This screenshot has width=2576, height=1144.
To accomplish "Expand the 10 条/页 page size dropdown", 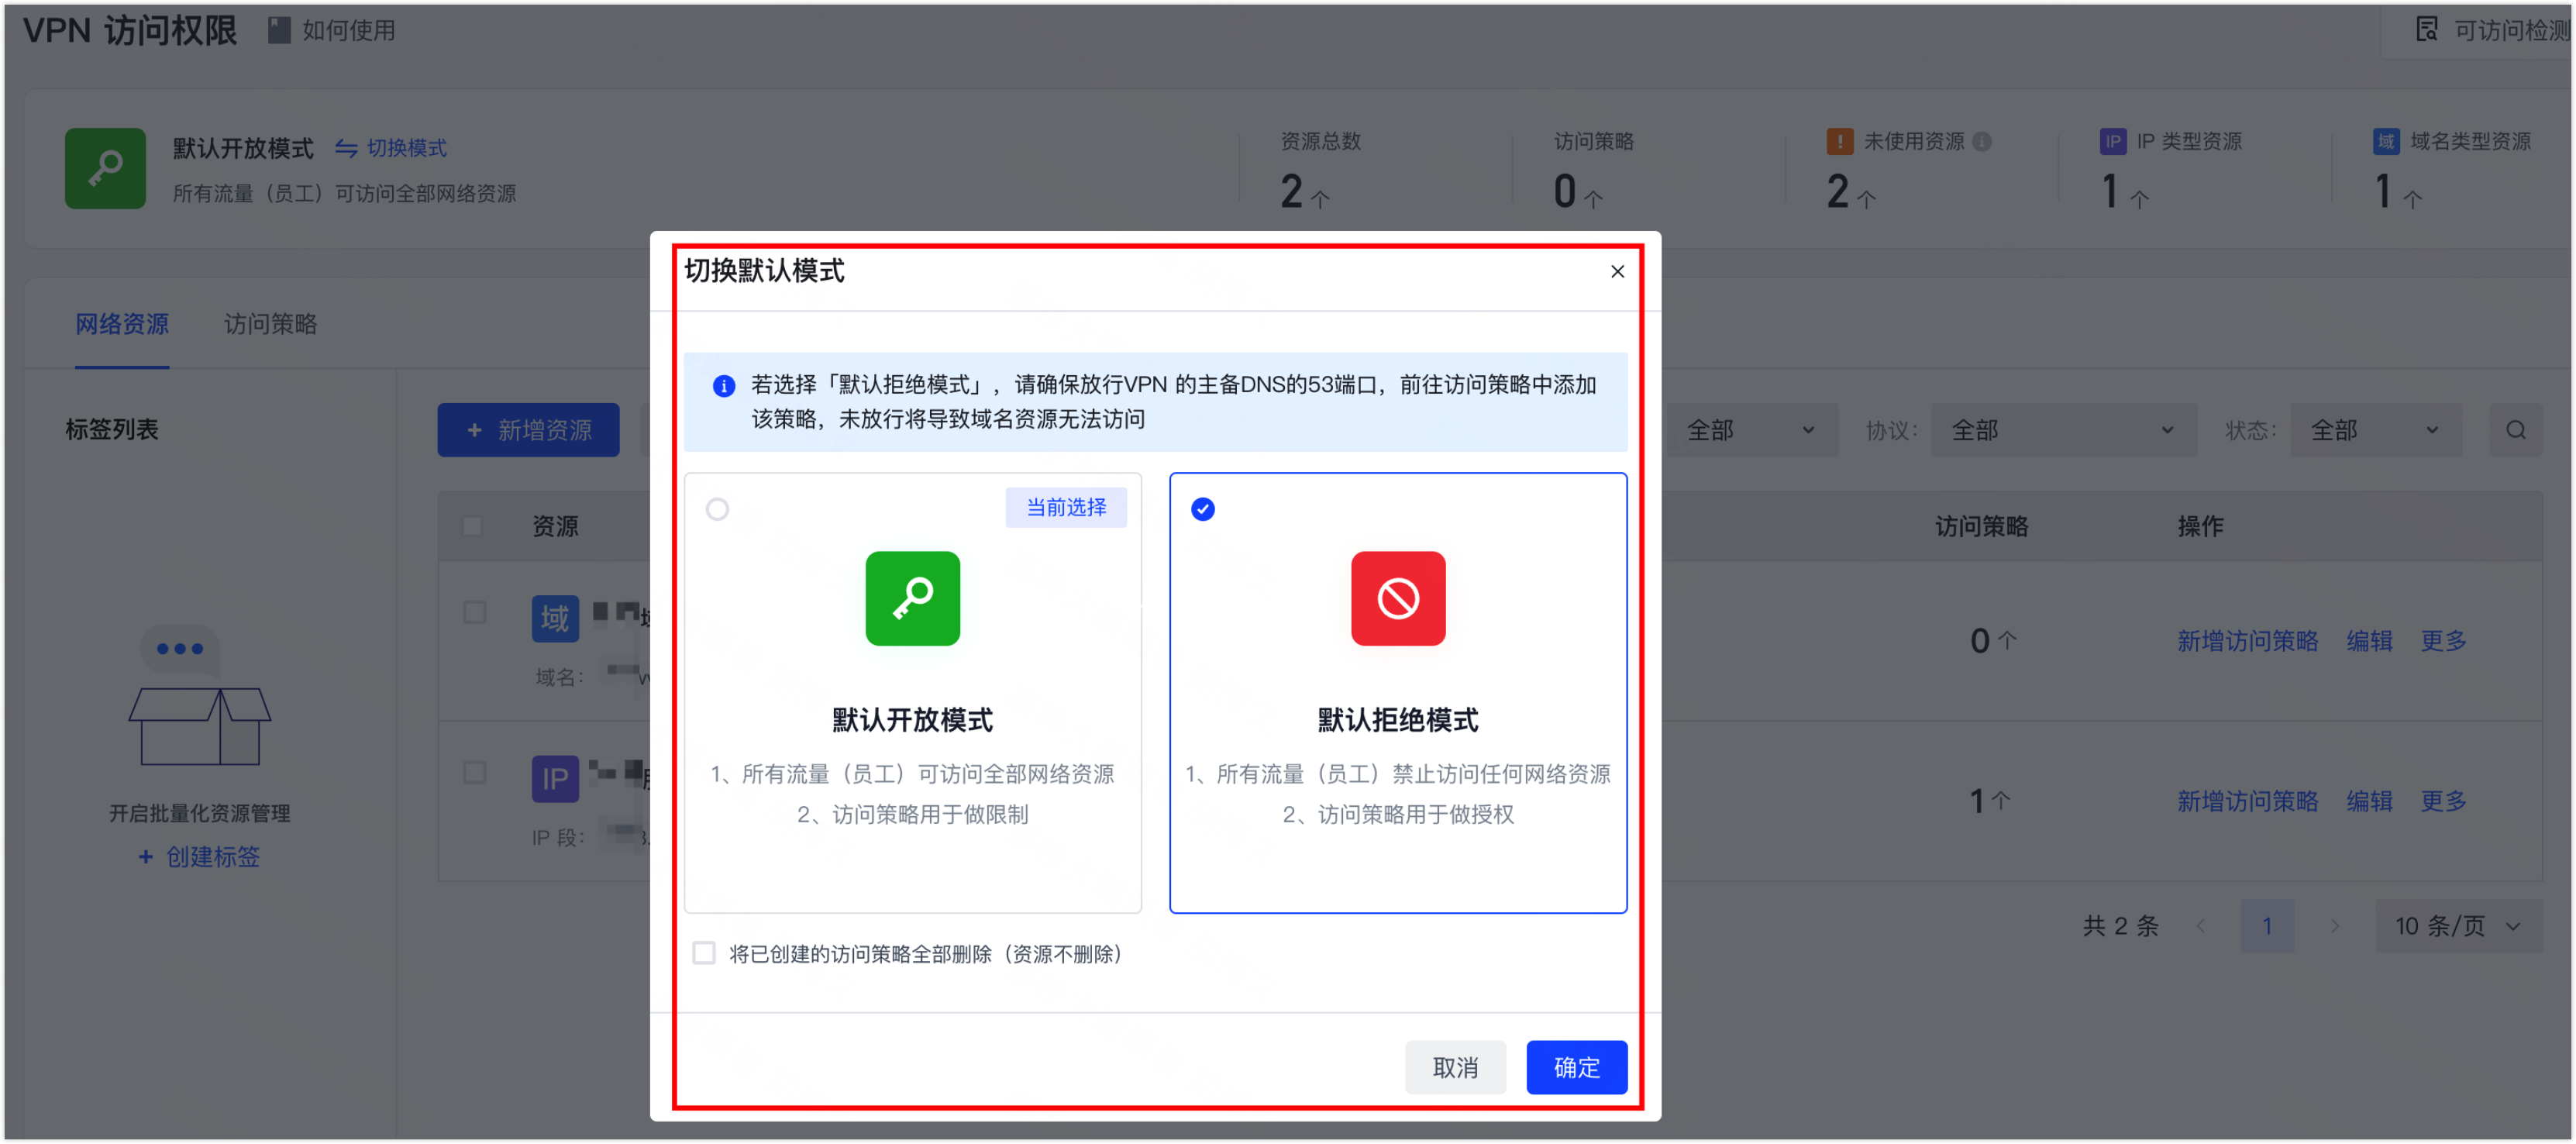I will [2457, 925].
